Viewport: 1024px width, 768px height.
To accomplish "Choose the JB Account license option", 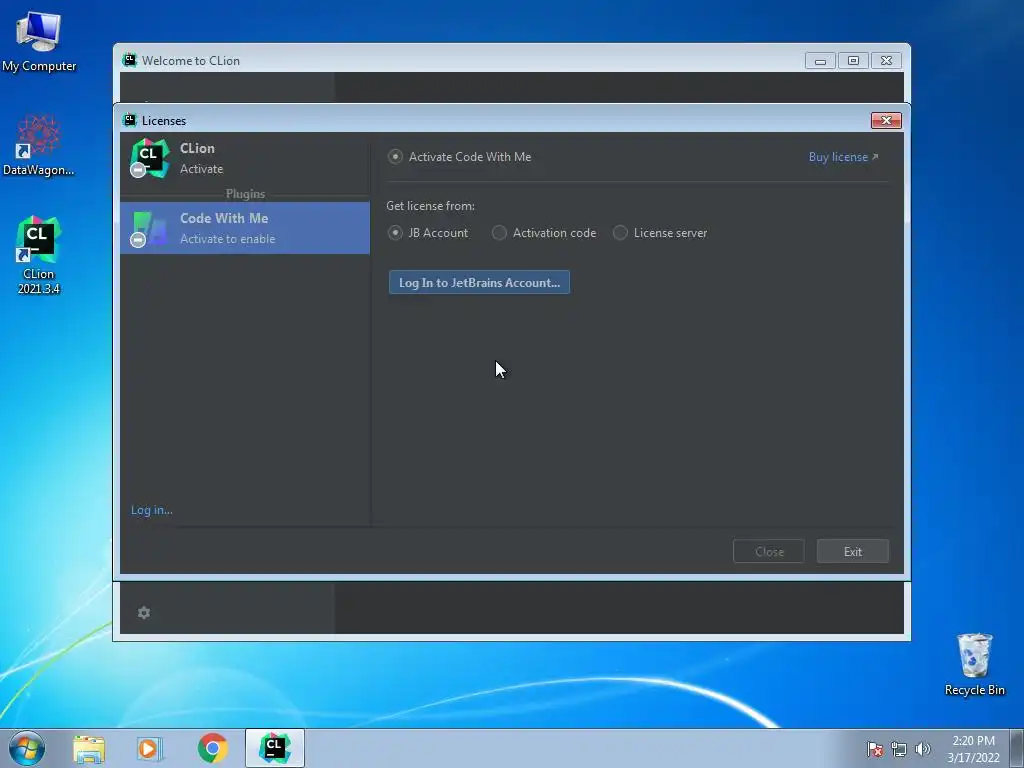I will [395, 233].
